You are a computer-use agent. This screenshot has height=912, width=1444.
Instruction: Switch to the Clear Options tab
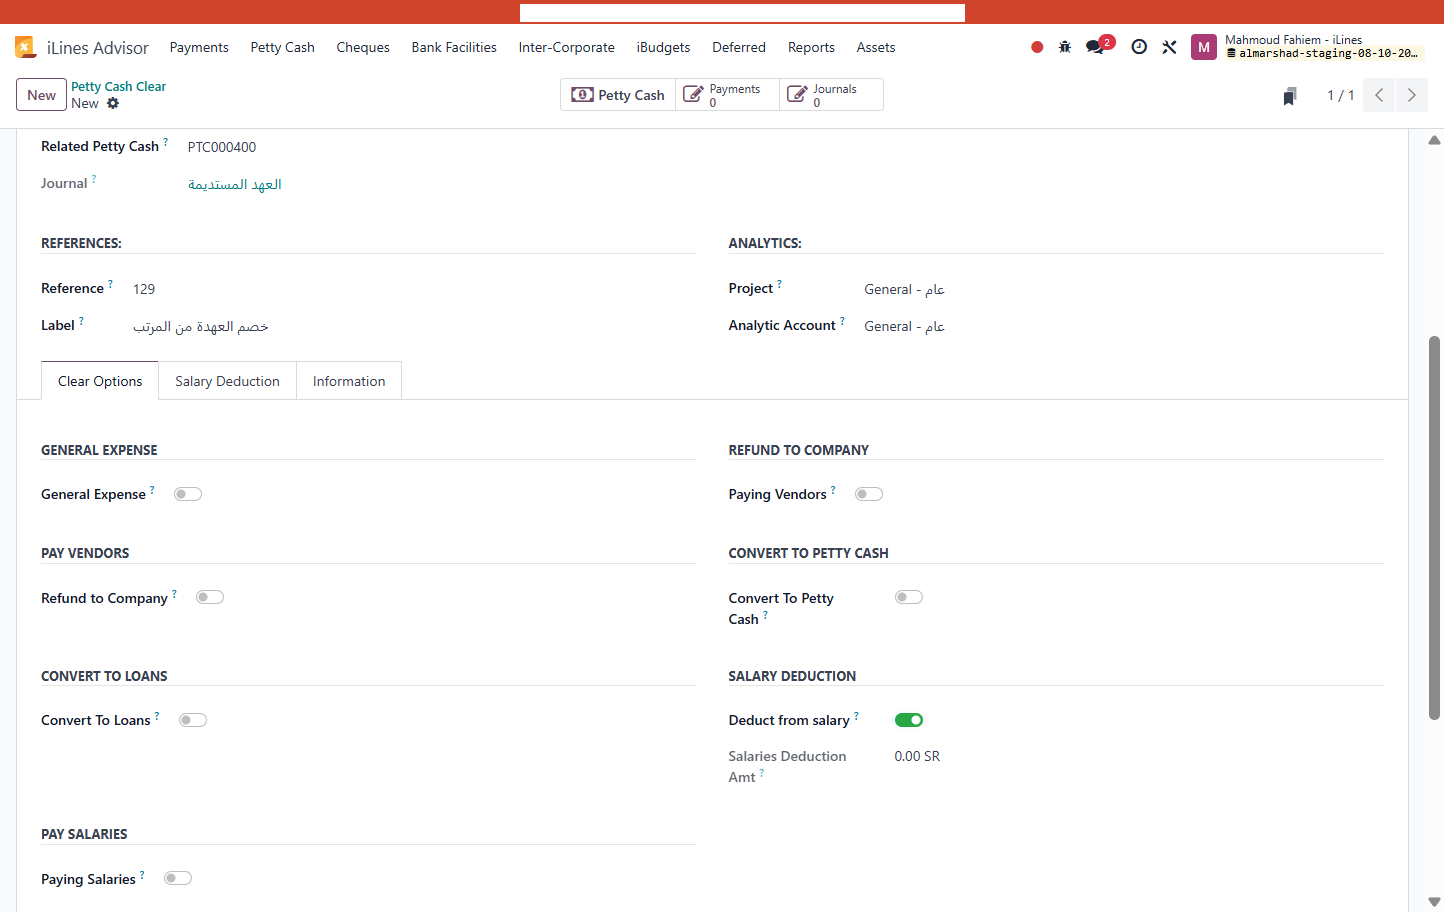tap(100, 381)
